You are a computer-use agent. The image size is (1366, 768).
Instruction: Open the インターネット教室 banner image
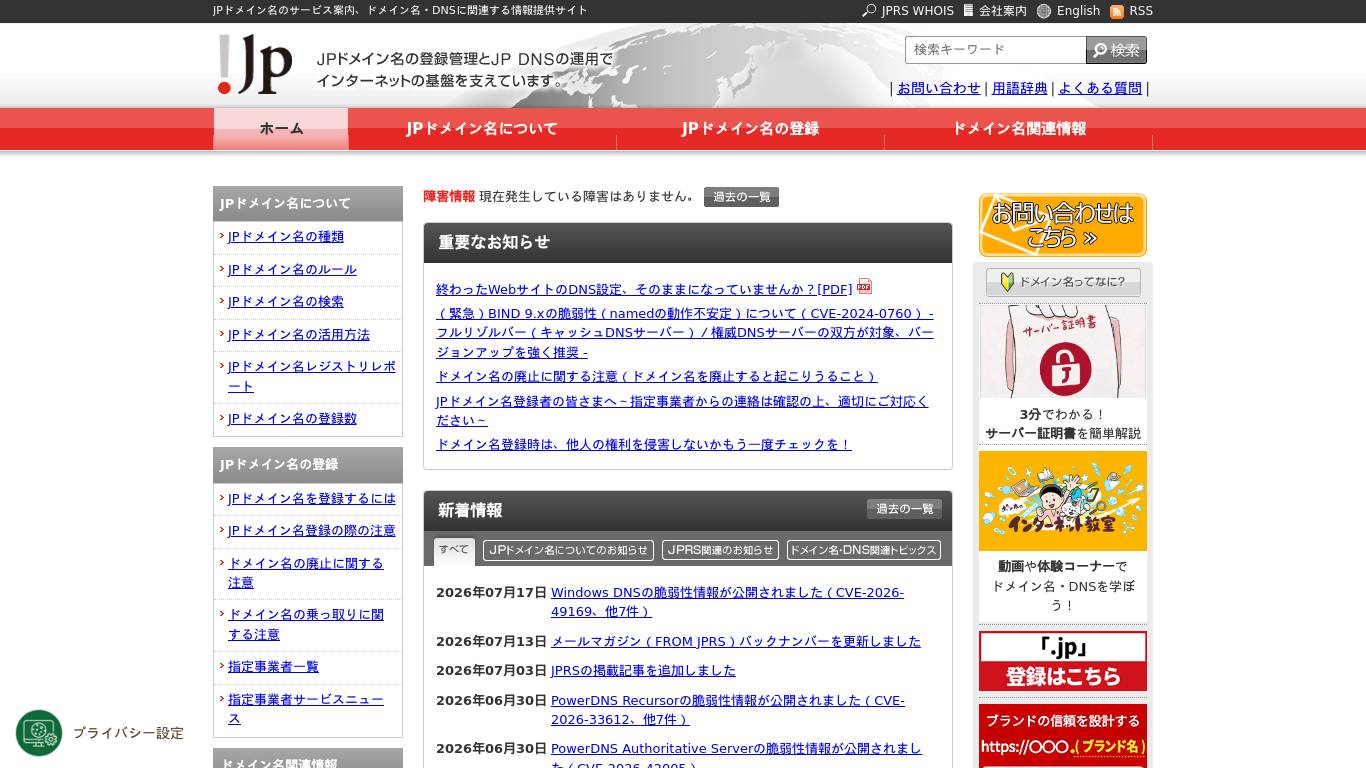[1063, 501]
